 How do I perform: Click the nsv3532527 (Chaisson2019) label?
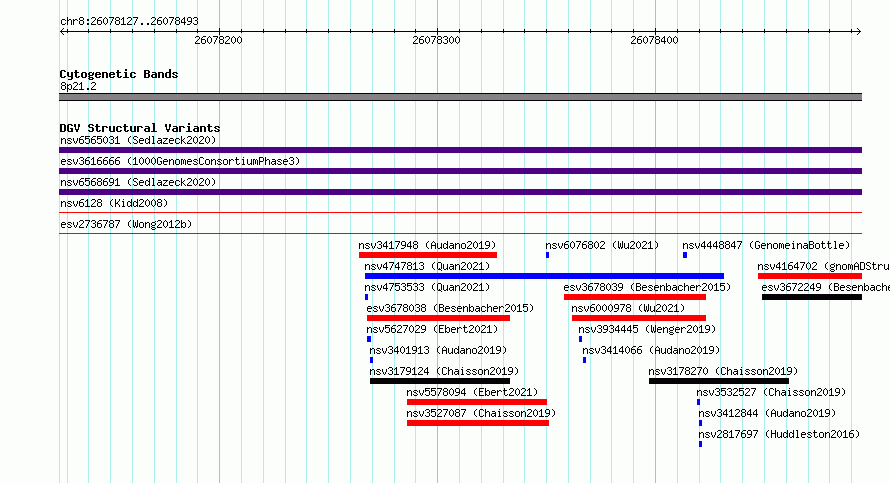[771, 392]
